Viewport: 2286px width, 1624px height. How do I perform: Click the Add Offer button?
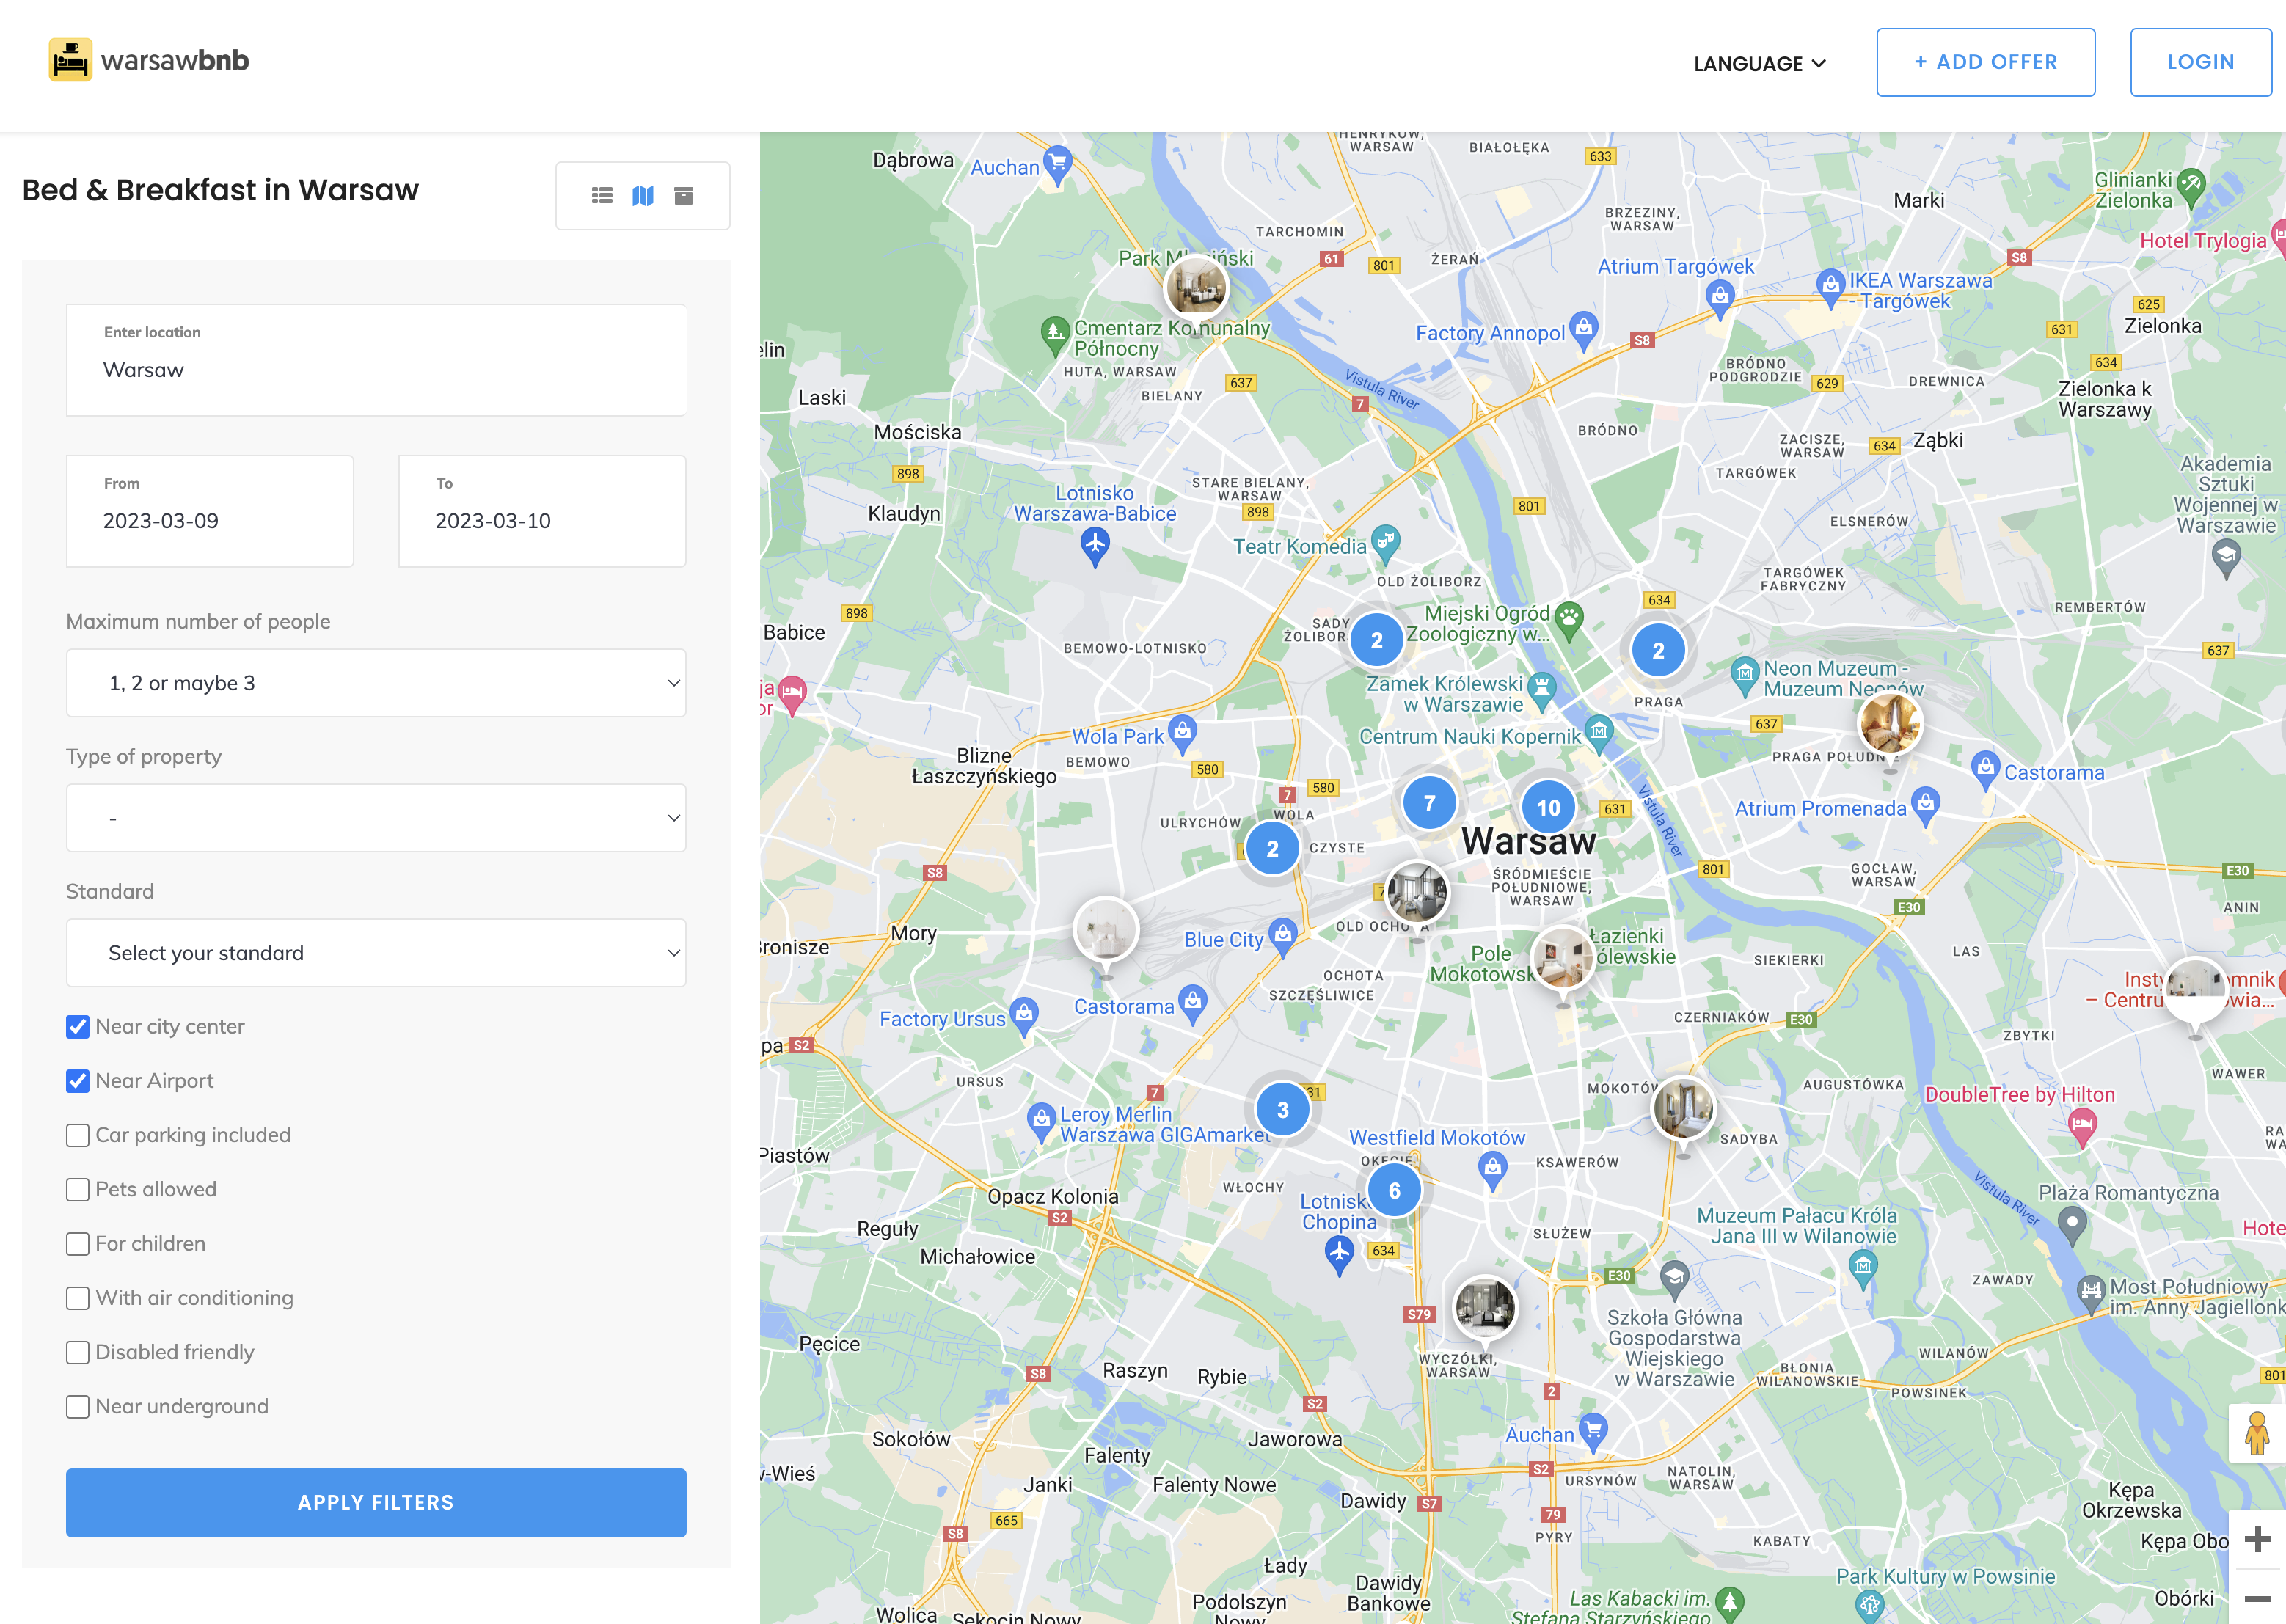pyautogui.click(x=1985, y=62)
